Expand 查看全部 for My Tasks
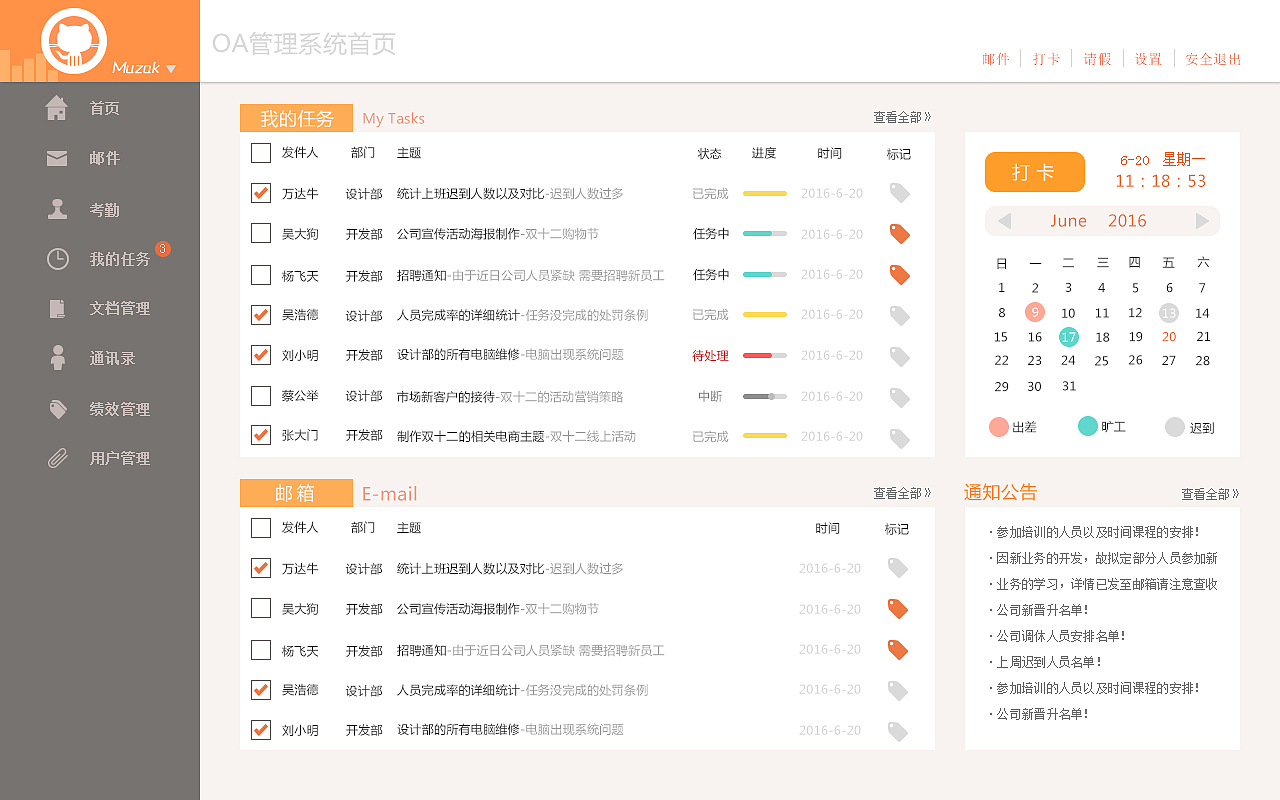Viewport: 1280px width, 800px height. [x=902, y=117]
